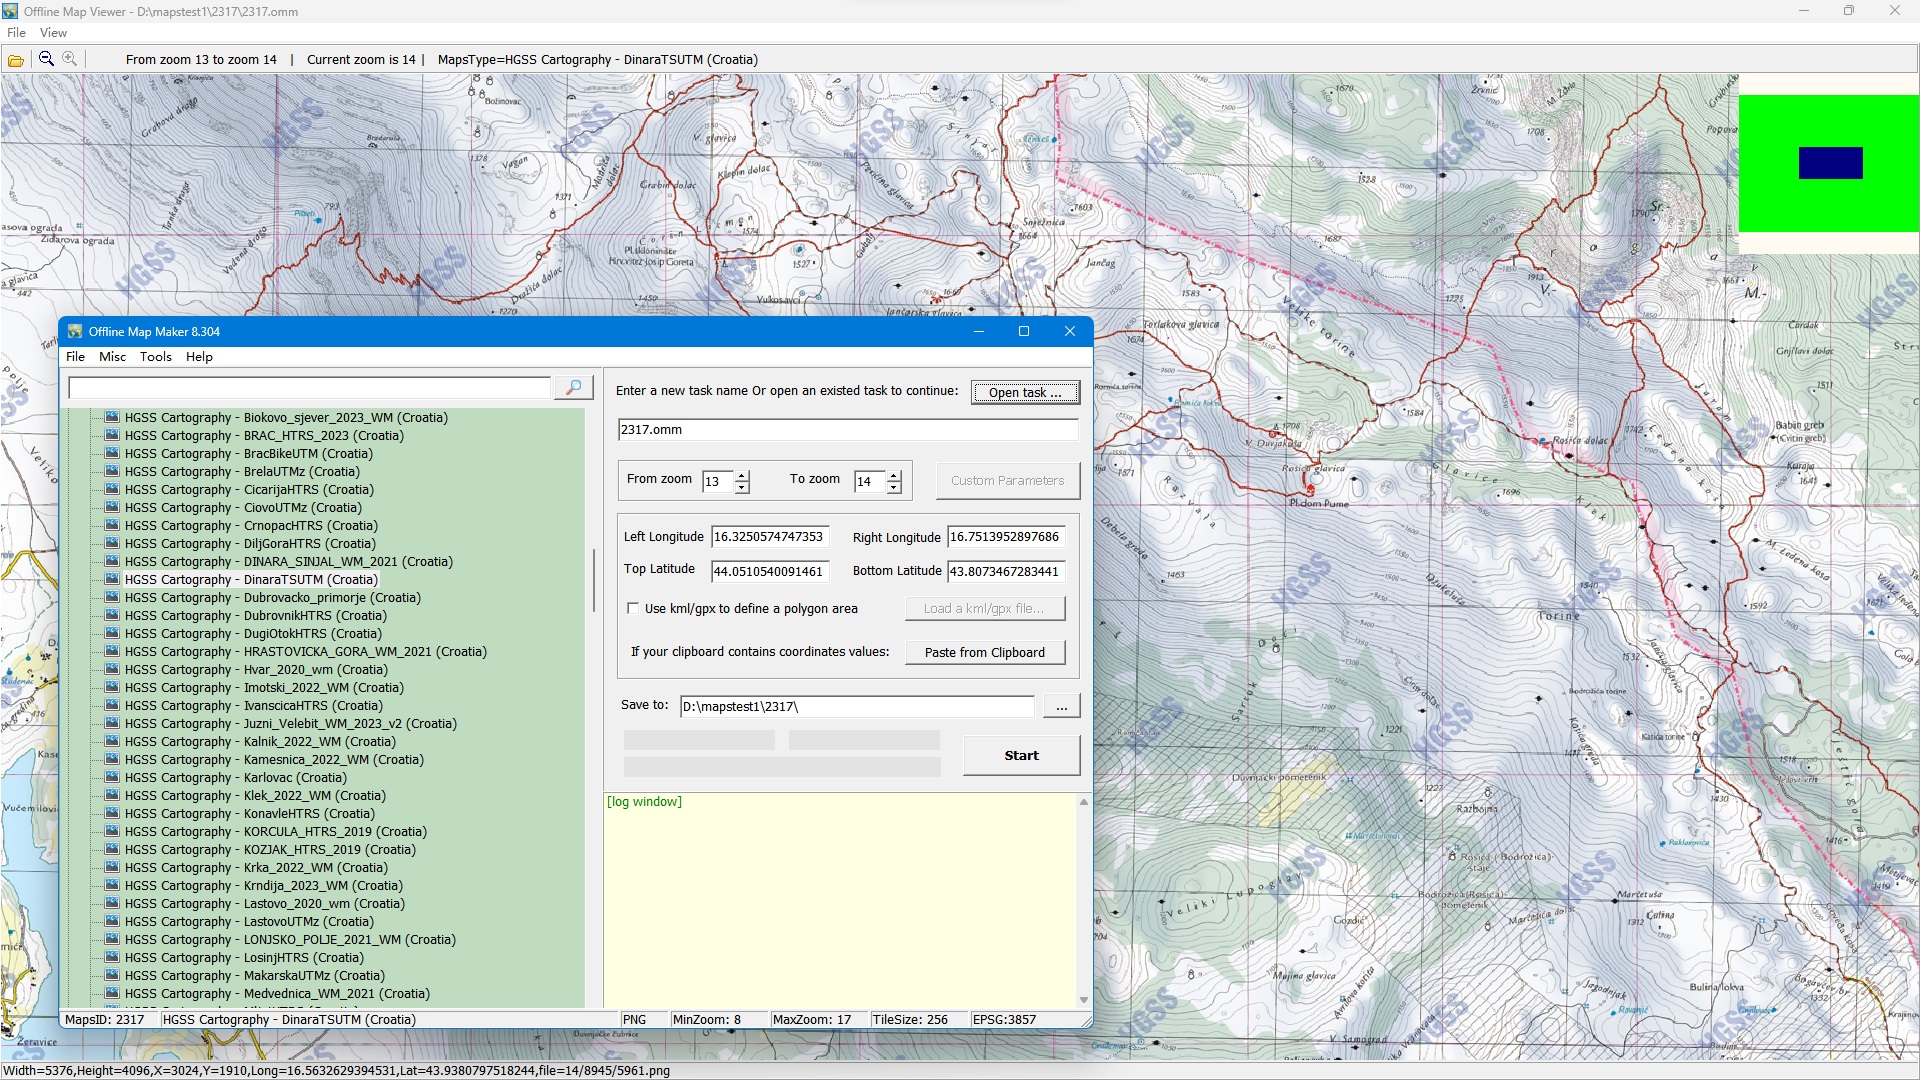Viewport: 1920px width, 1080px height.
Task: Select the Hvar_2020_wm map icon
Action: pos(112,669)
